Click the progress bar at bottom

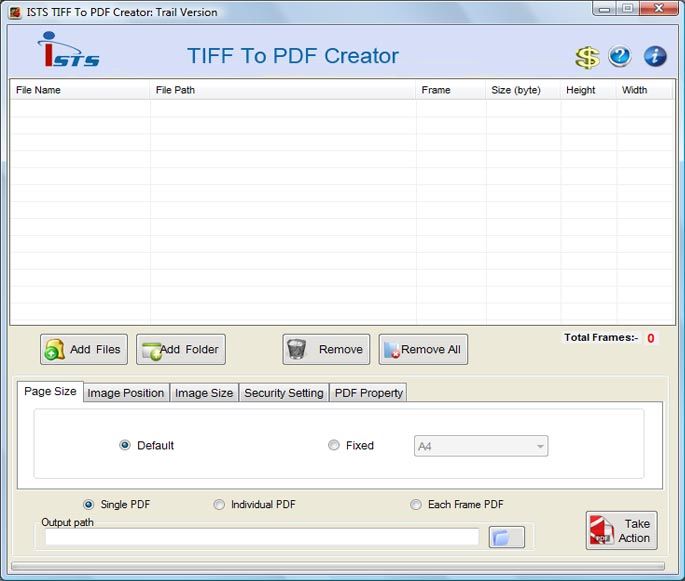click(338, 566)
